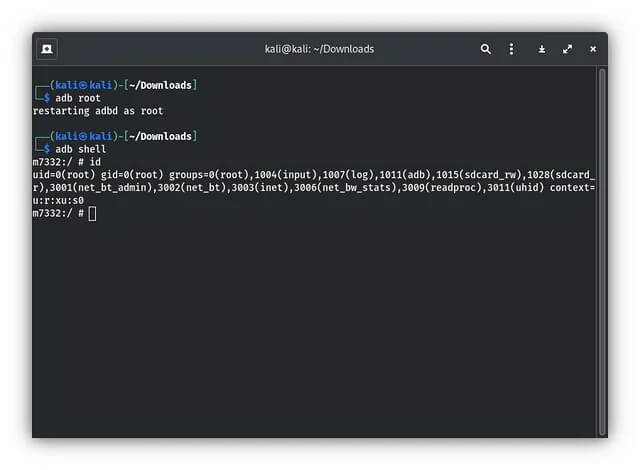Maximize the terminal window
640x470 pixels.
(567, 48)
